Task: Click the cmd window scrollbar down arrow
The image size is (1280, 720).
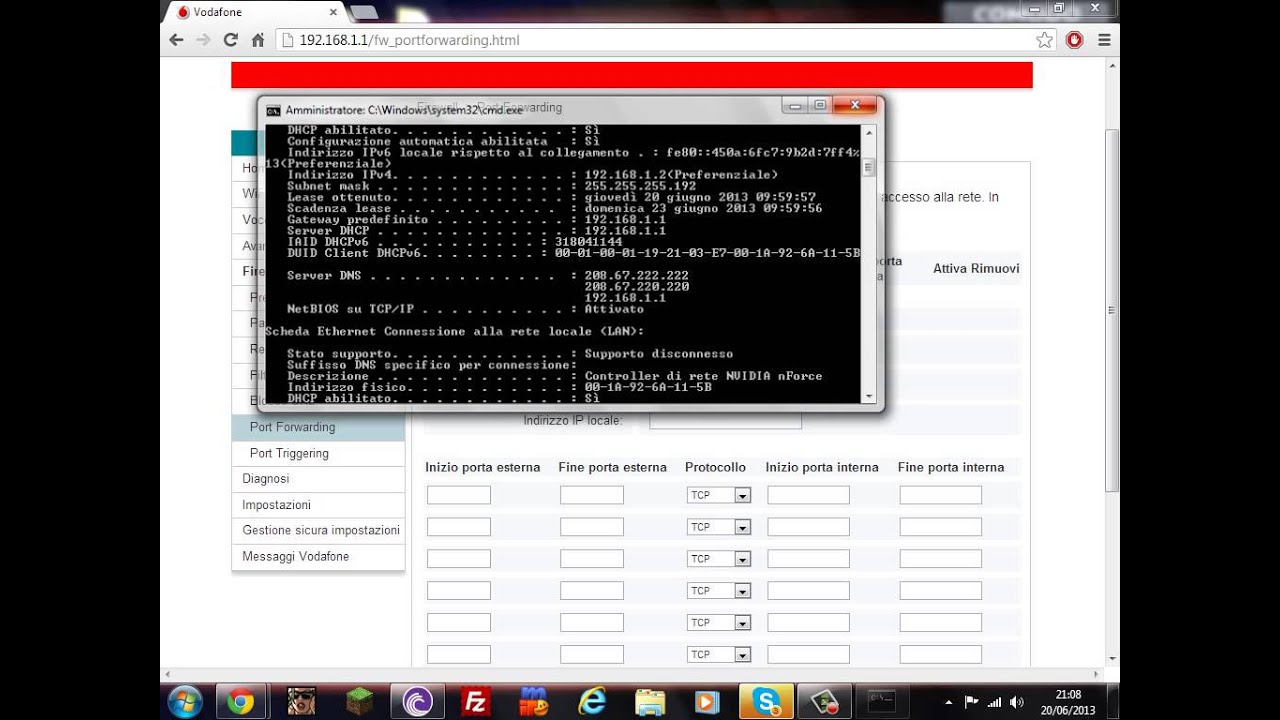Action: [x=868, y=396]
